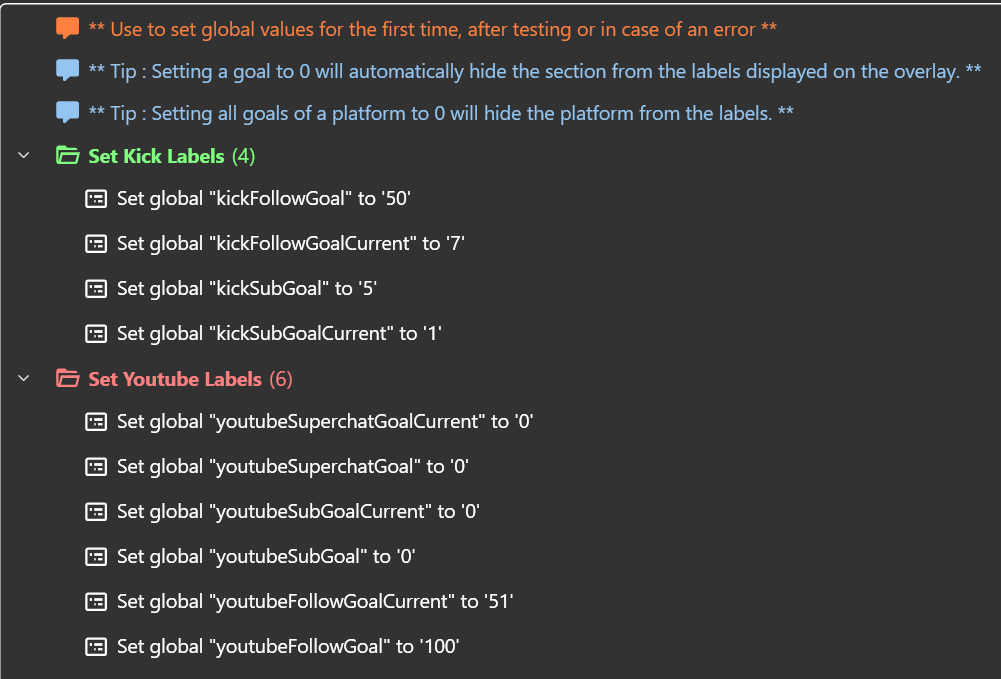Click the red Set Youtube Labels folder icon
Screen dimensions: 1001x679
click(x=67, y=379)
